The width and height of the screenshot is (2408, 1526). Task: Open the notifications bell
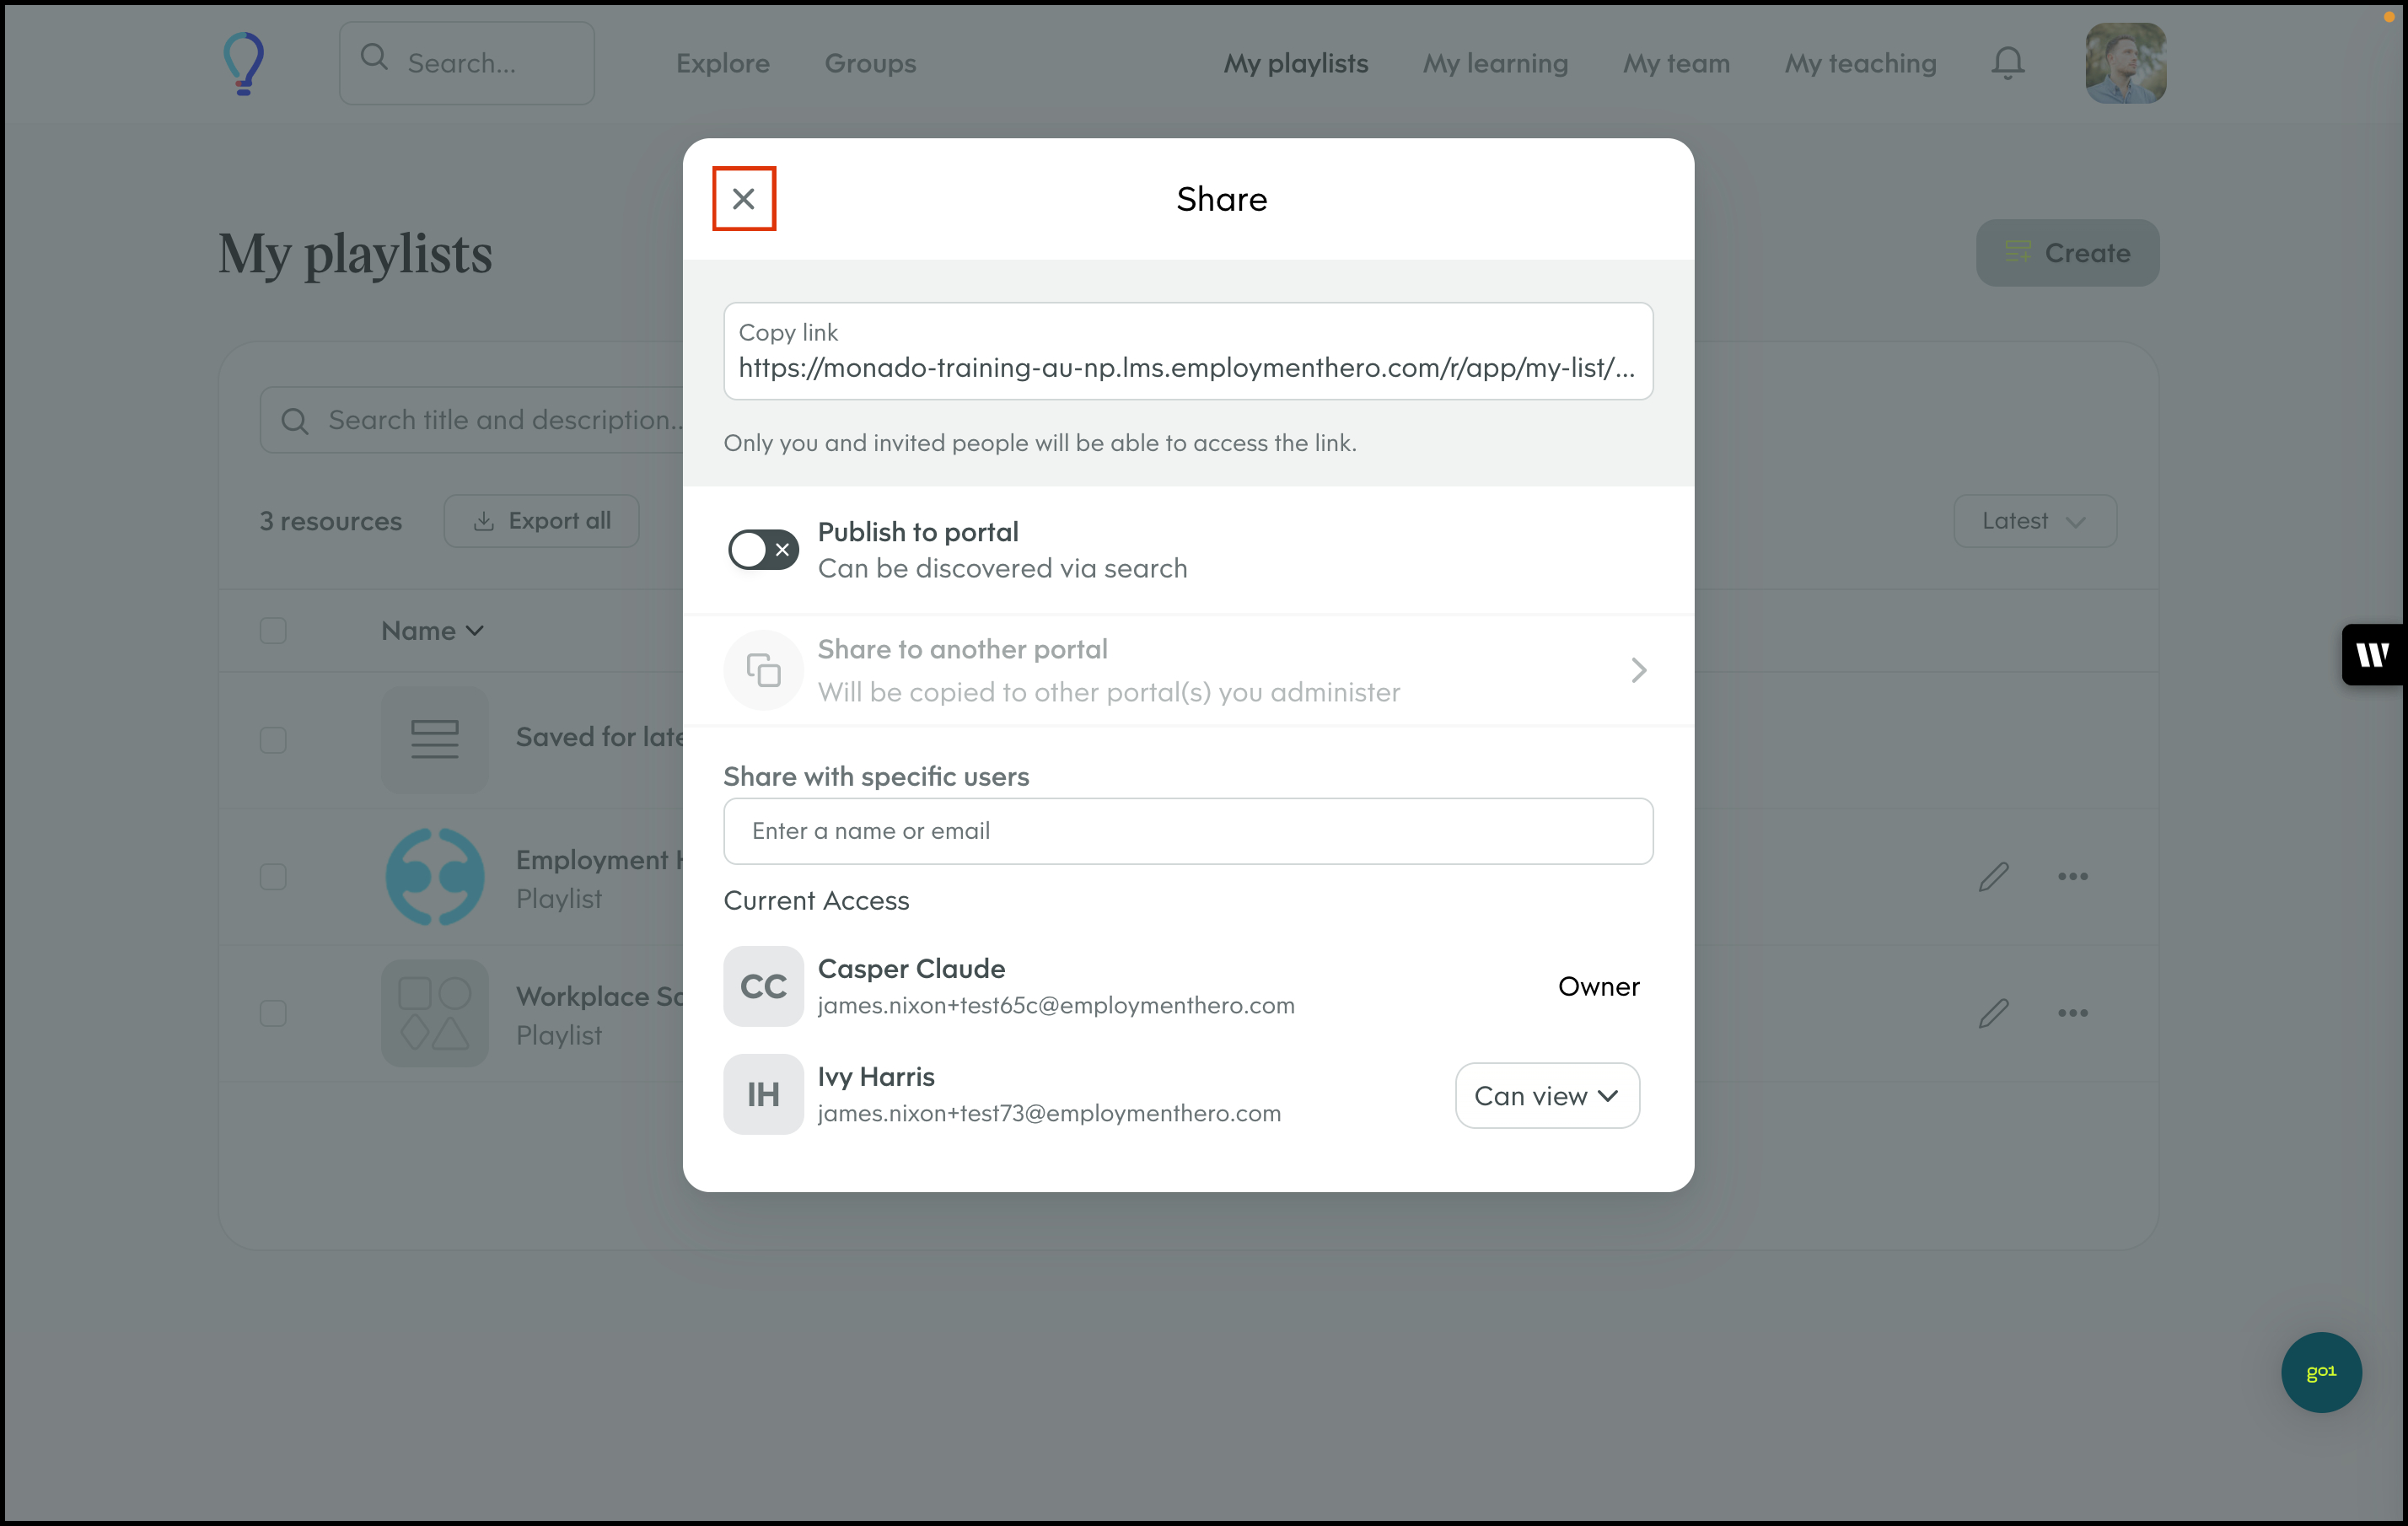coord(2007,63)
